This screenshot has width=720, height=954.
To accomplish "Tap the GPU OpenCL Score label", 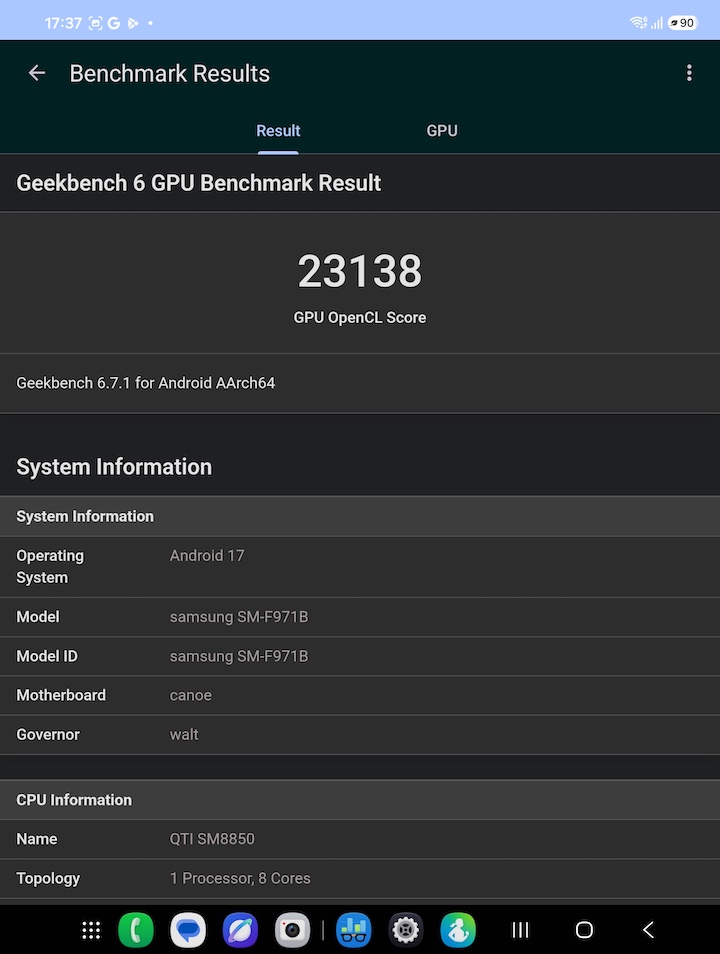I will tap(360, 318).
